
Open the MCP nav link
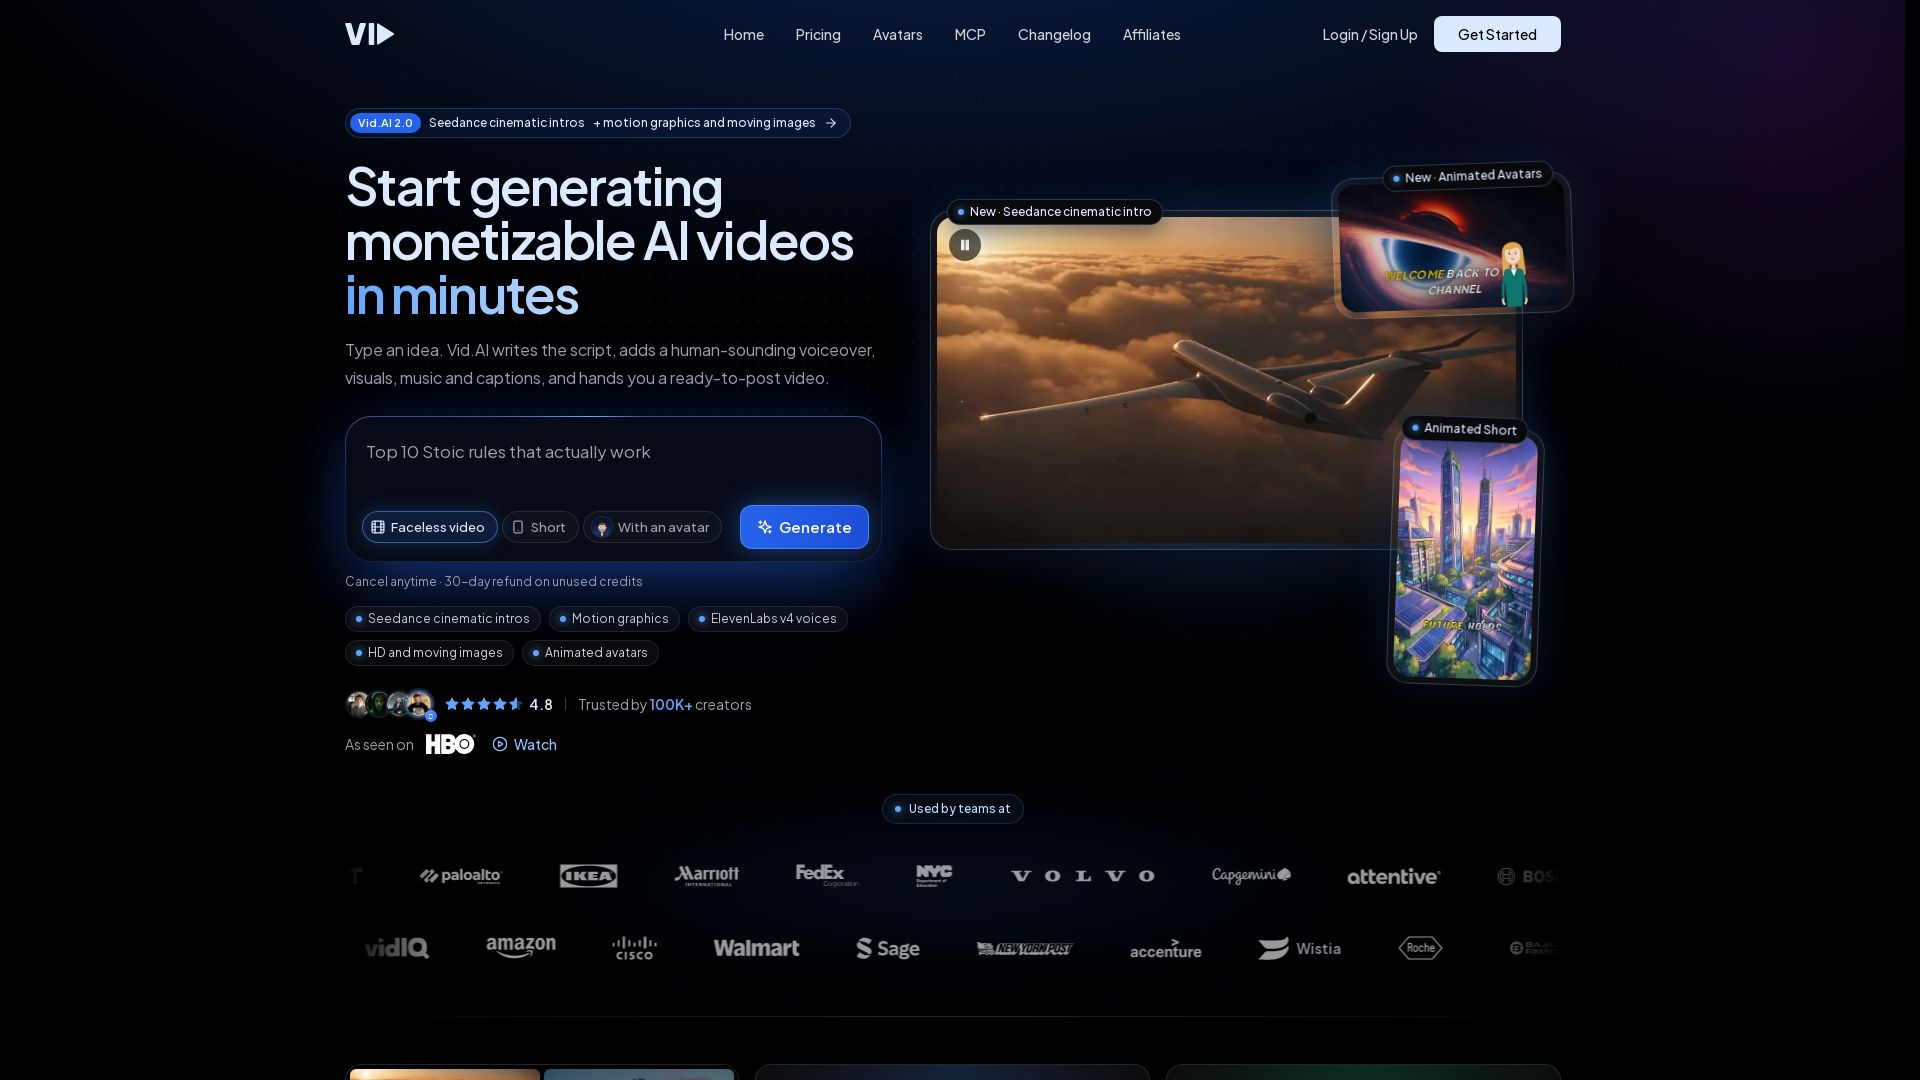970,34
